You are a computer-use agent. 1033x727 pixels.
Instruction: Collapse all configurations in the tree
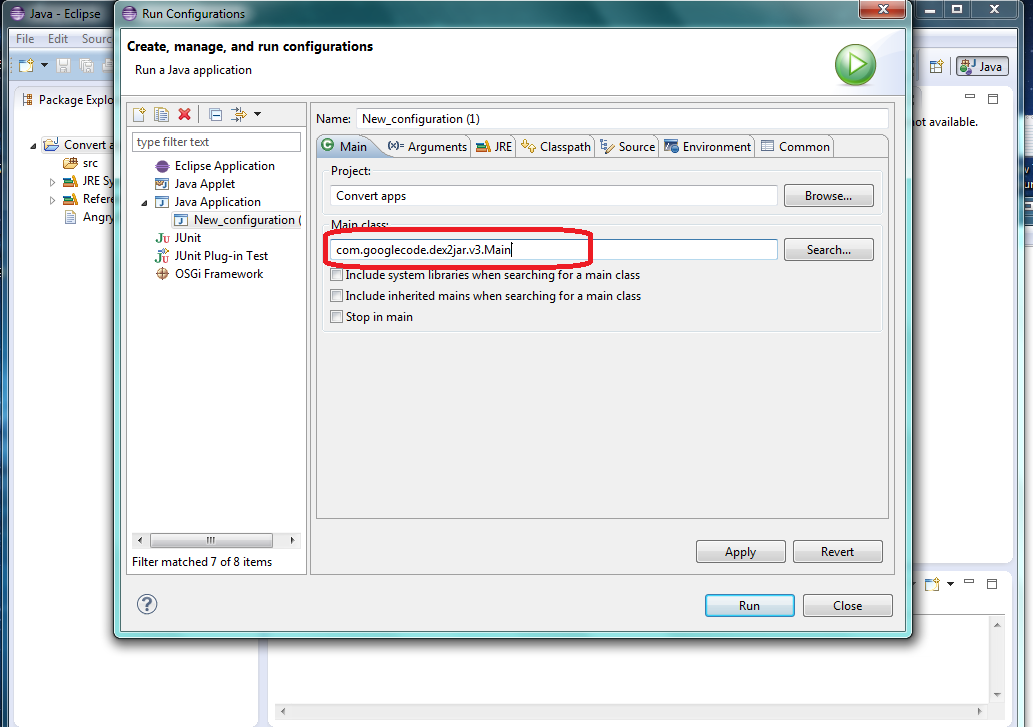click(215, 115)
